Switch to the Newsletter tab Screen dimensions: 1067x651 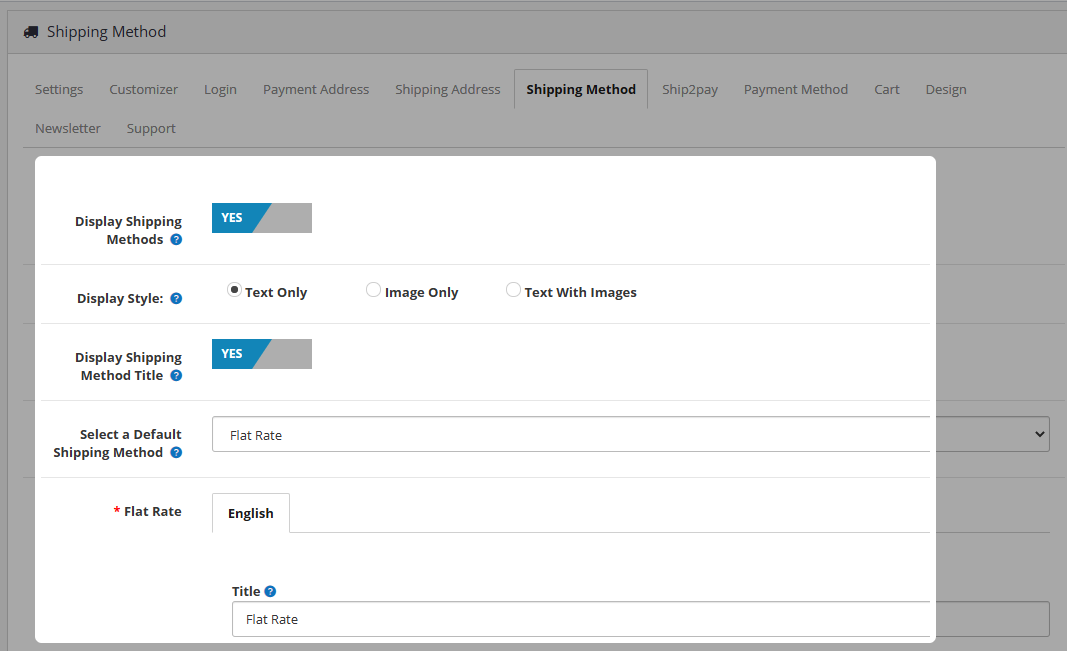point(68,129)
